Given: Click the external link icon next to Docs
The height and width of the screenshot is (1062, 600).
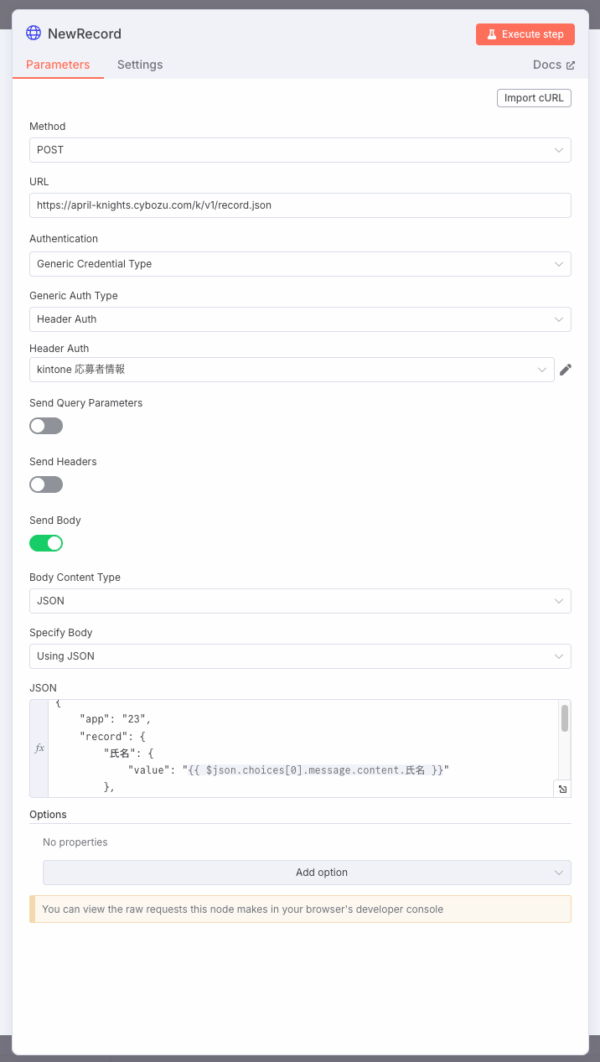Looking at the screenshot, I should point(571,65).
